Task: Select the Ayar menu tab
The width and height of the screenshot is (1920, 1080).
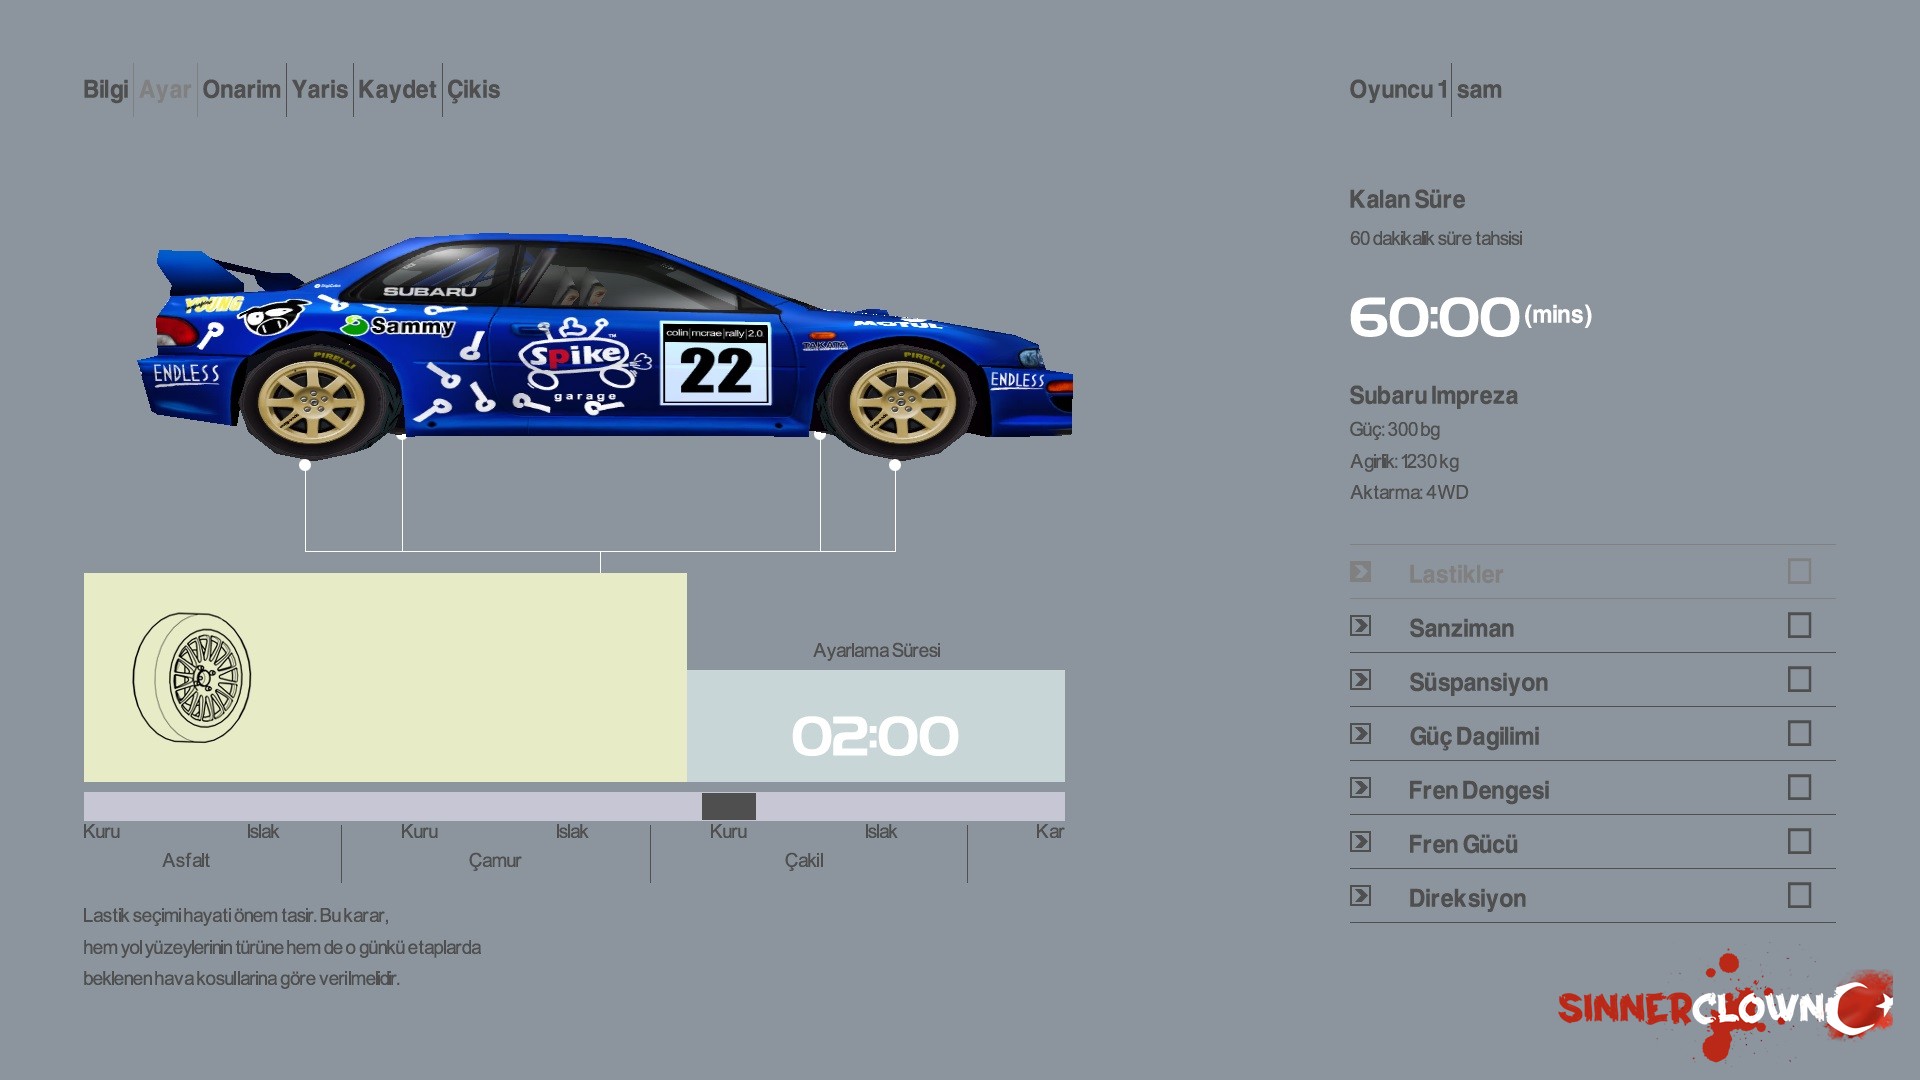Action: pos(165,90)
